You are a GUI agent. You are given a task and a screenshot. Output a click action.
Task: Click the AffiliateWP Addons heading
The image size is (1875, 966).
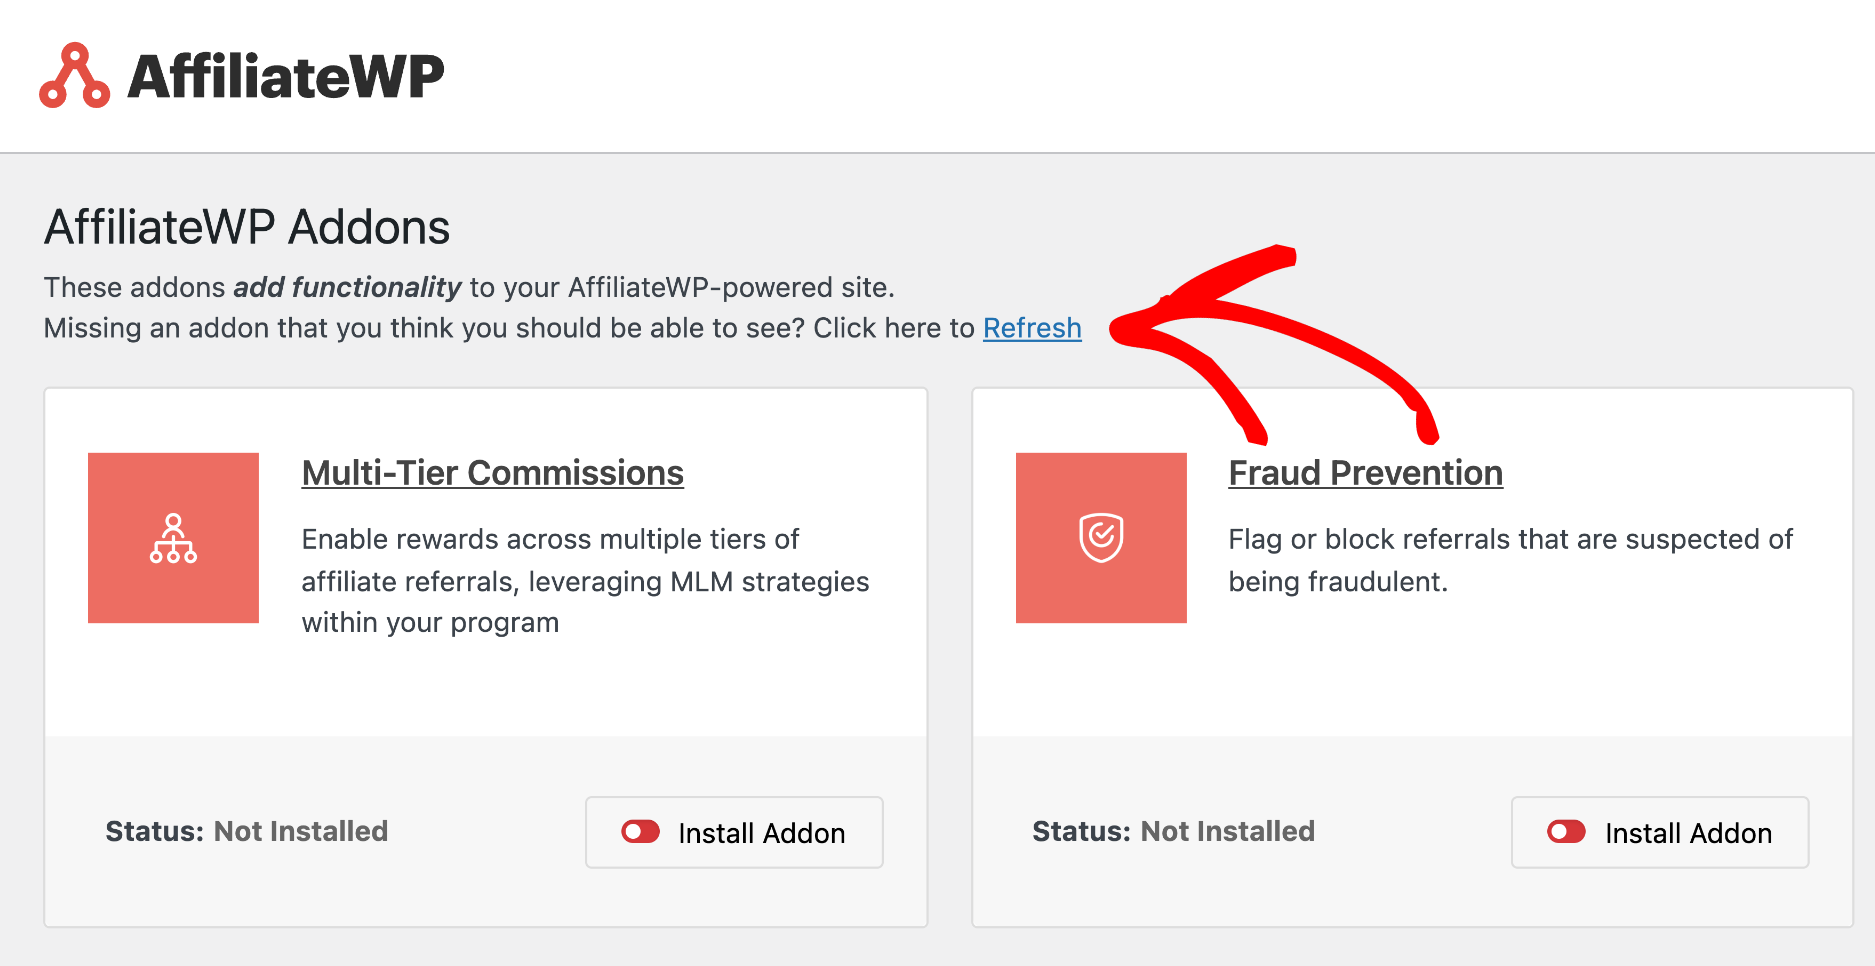(247, 228)
